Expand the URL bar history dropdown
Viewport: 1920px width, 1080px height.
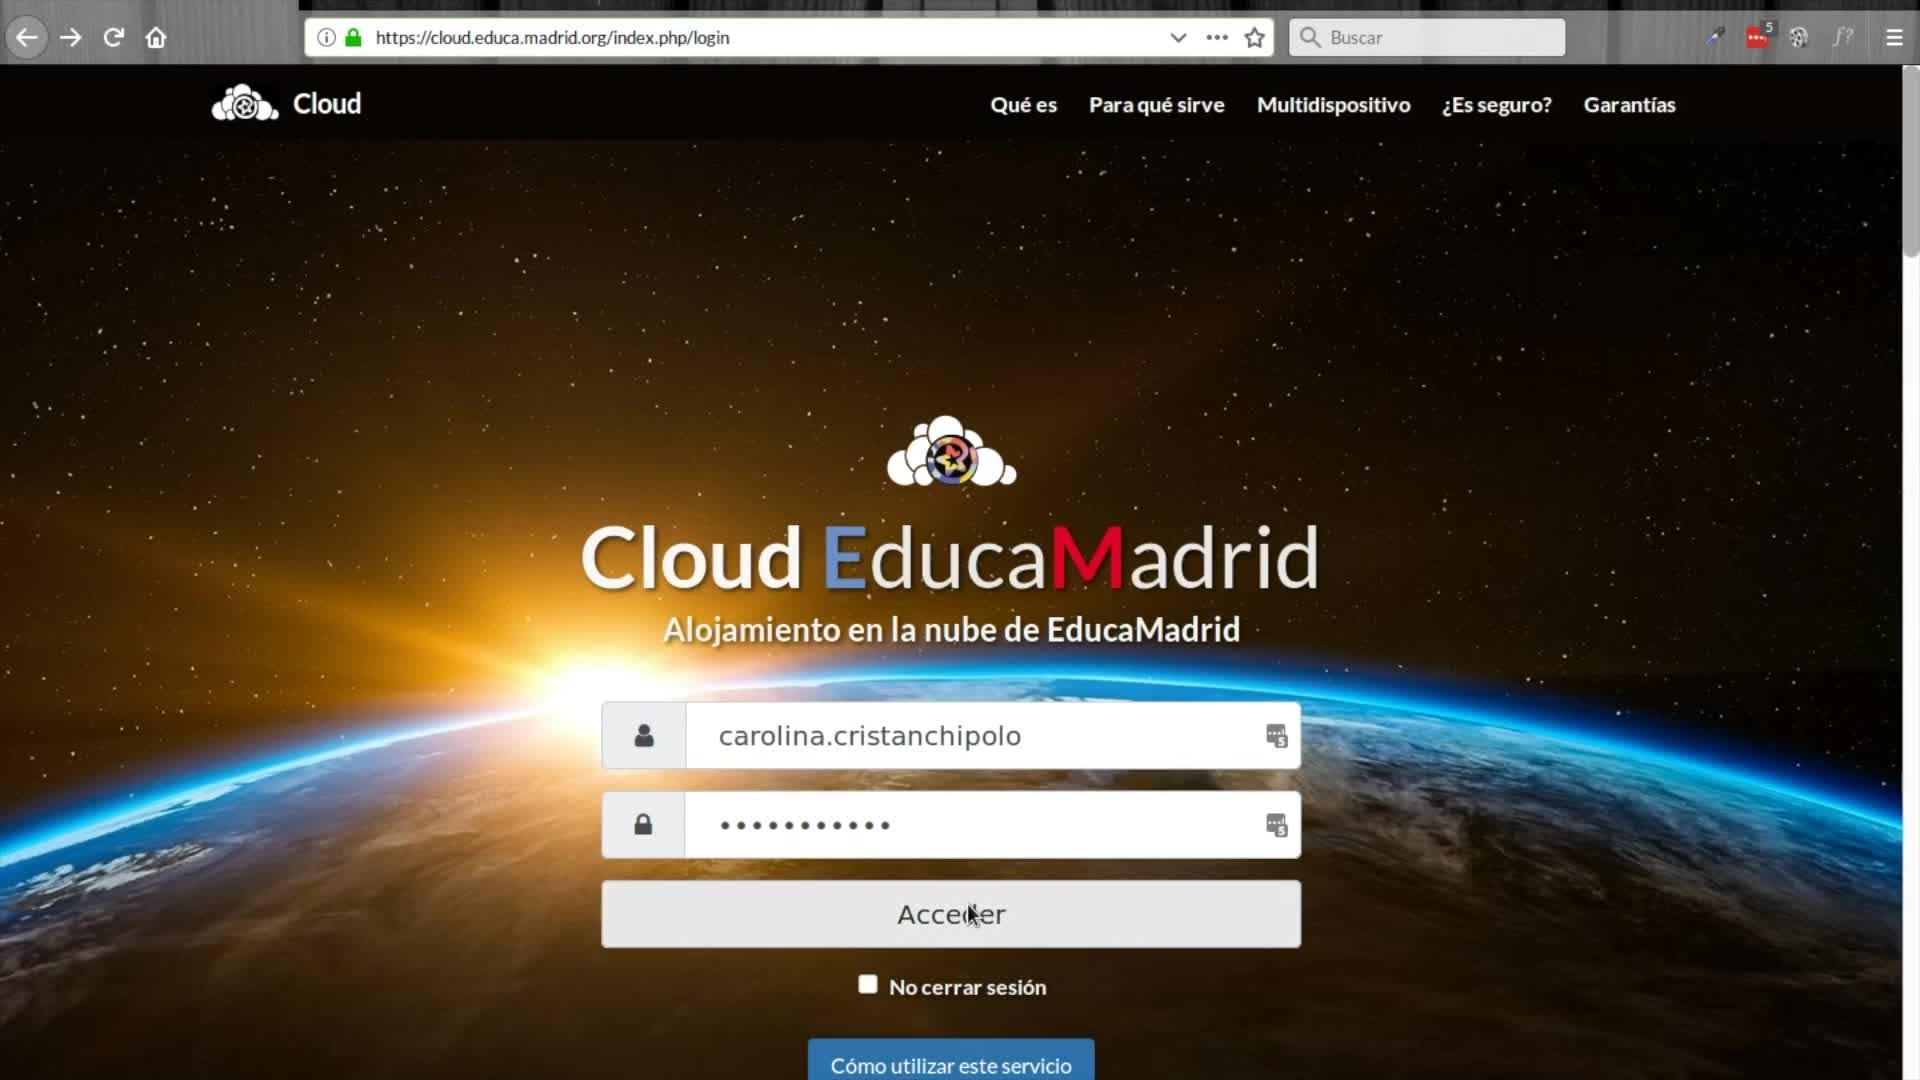click(x=1178, y=38)
